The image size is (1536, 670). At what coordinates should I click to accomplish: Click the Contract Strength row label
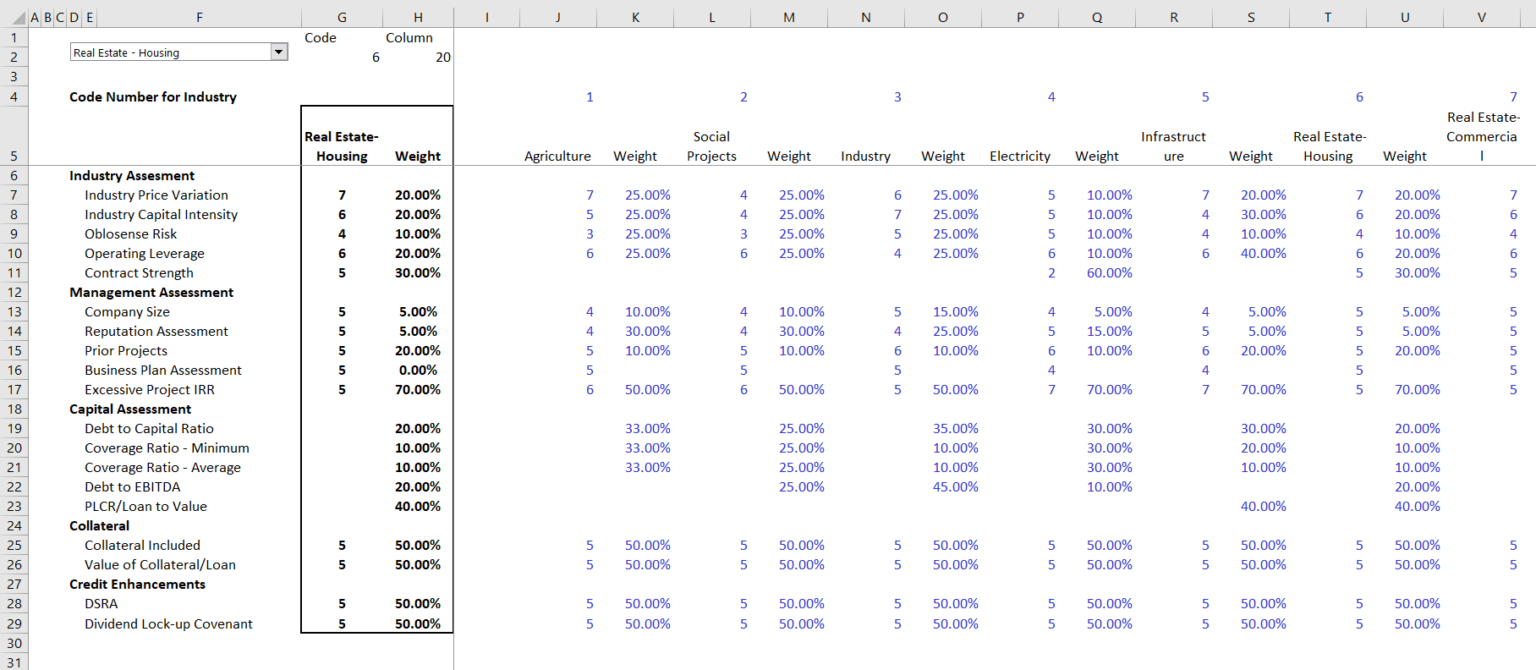click(139, 272)
